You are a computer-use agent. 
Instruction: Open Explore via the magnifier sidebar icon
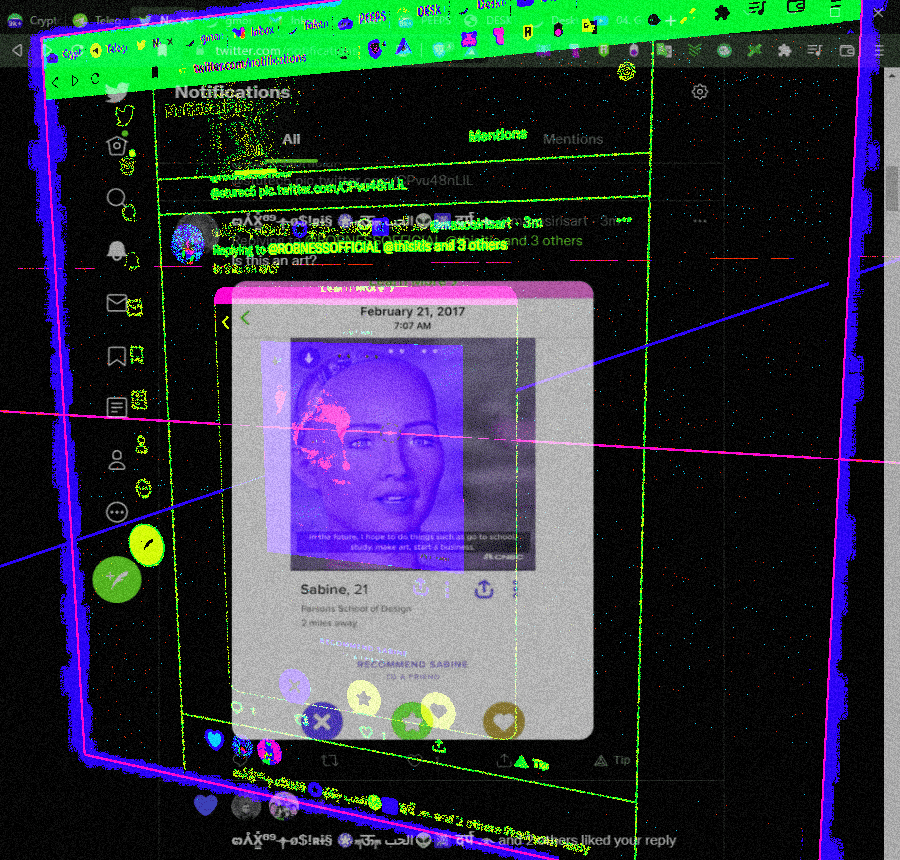(117, 198)
